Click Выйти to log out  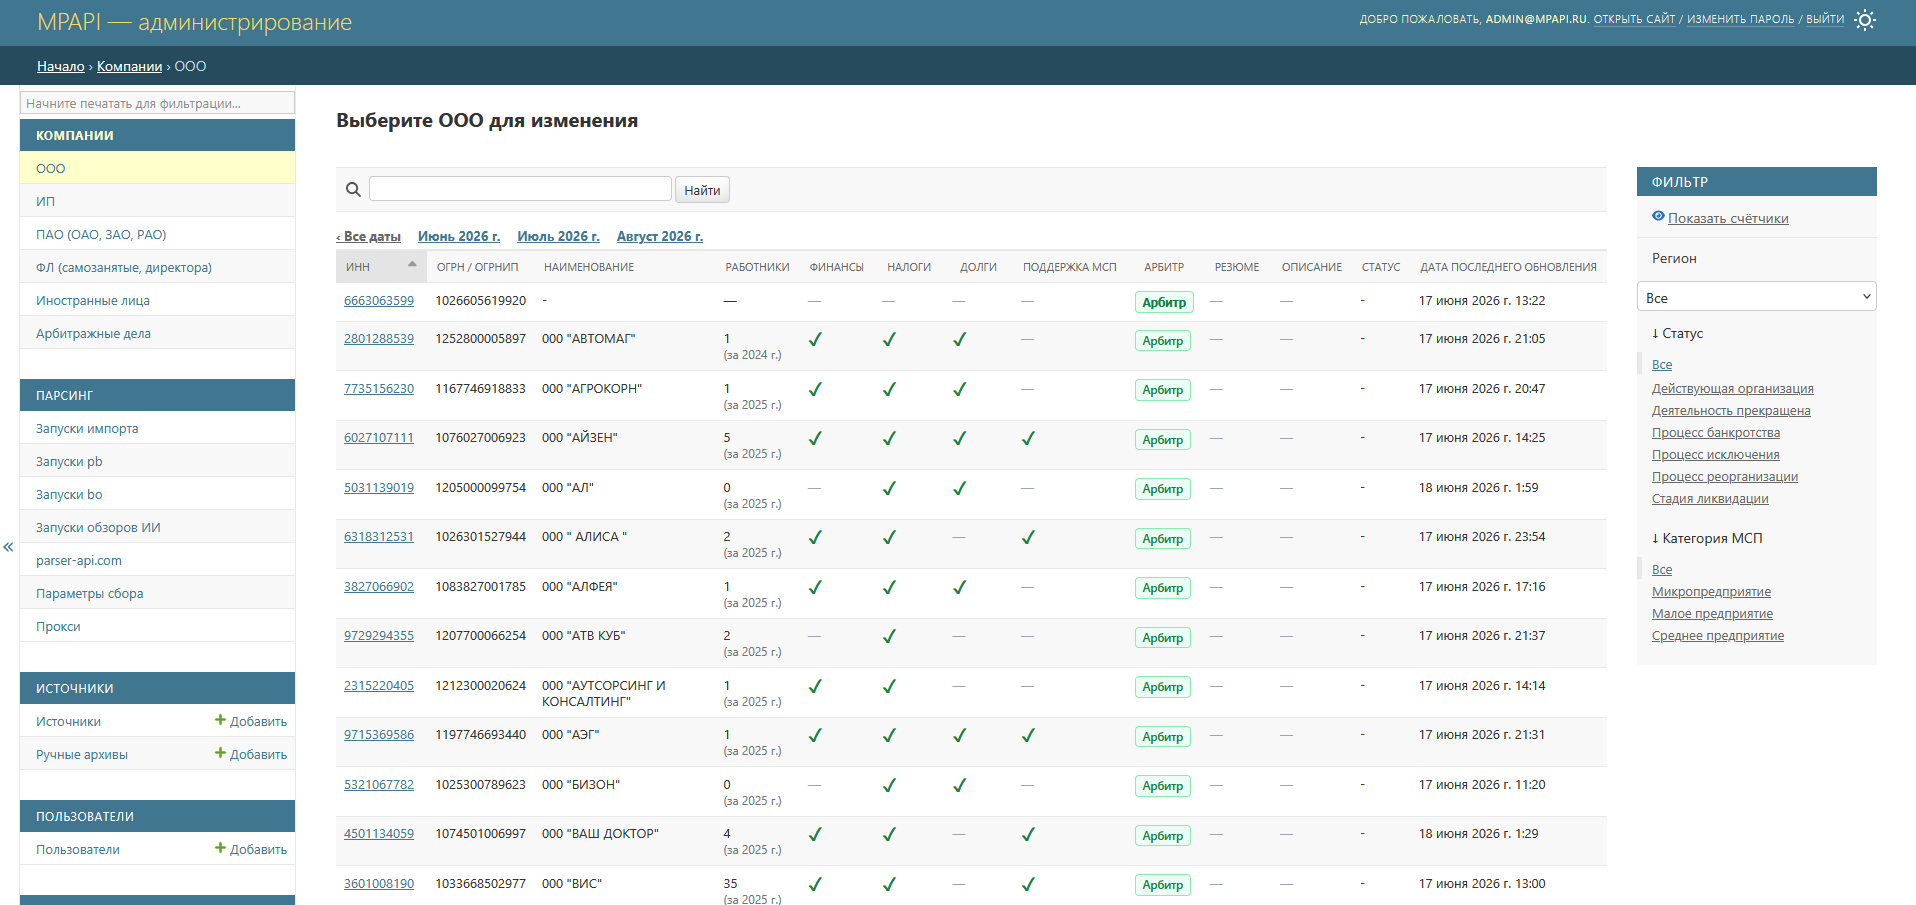tap(1825, 19)
